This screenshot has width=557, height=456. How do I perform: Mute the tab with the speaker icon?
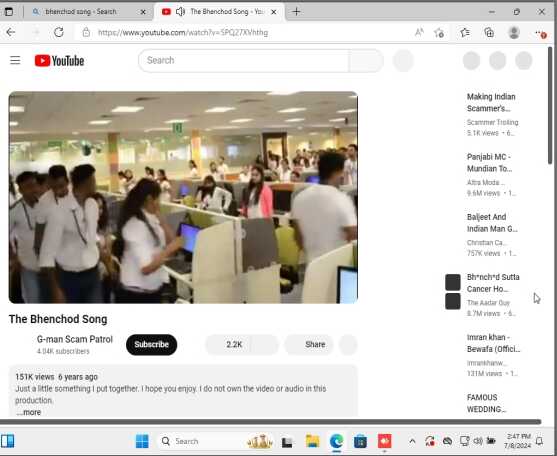pyautogui.click(x=180, y=12)
